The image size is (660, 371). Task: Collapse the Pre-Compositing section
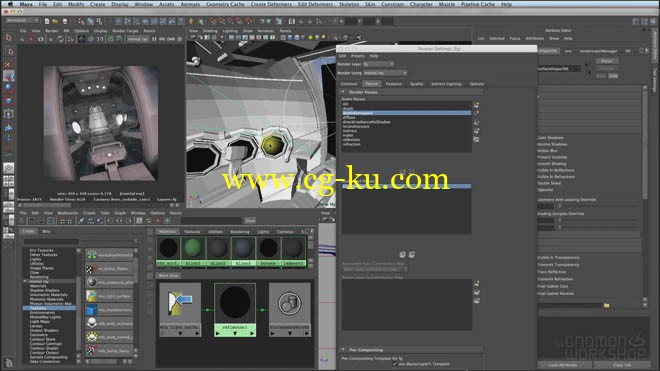pyautogui.click(x=343, y=350)
